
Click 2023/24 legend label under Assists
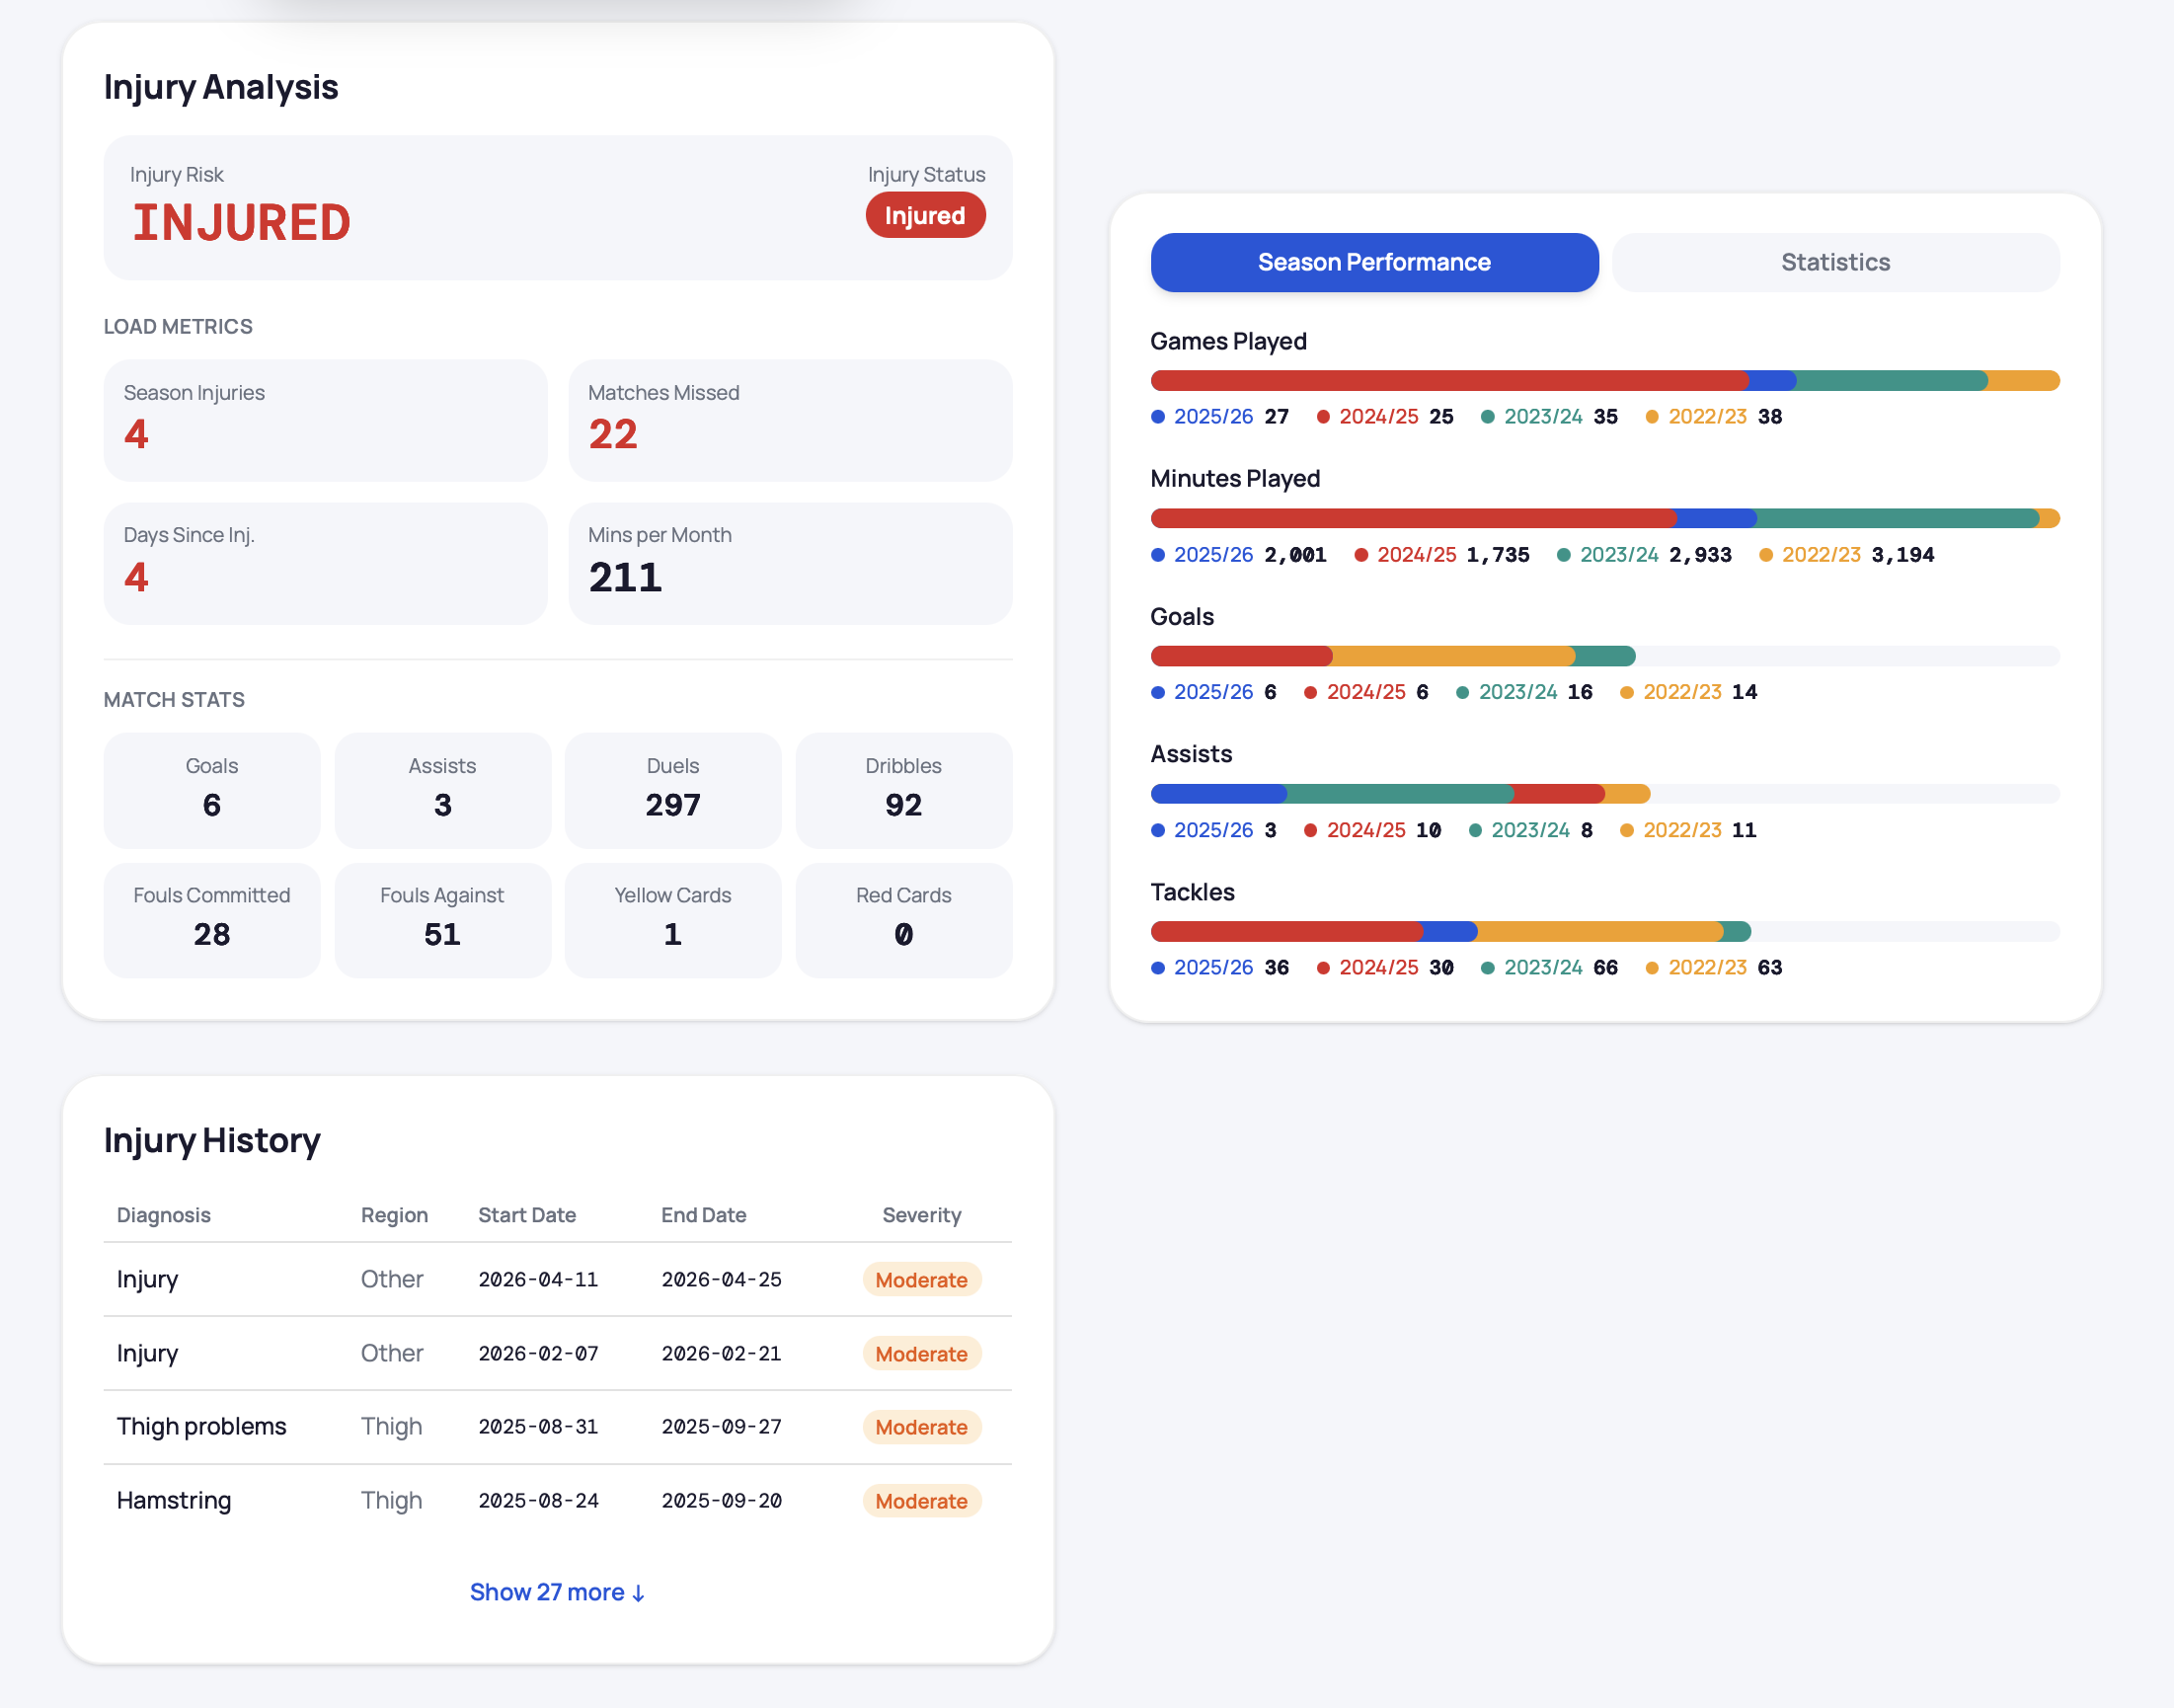1530,830
